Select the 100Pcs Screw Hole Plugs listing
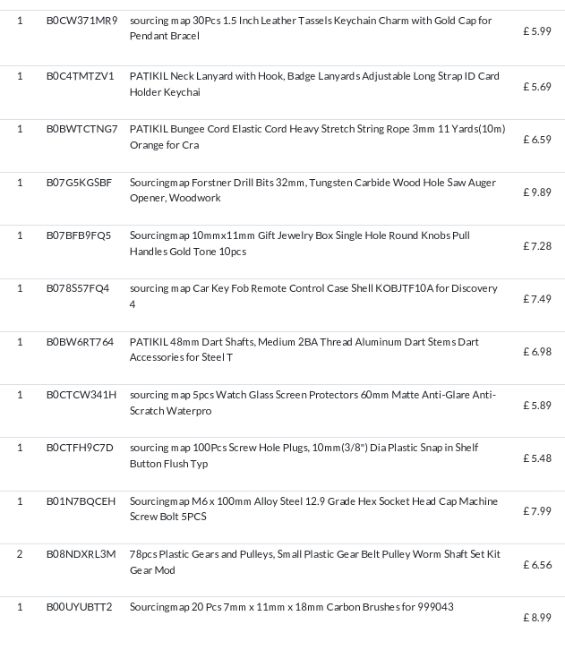Image resolution: width=565 pixels, height=650 pixels. tap(304, 456)
